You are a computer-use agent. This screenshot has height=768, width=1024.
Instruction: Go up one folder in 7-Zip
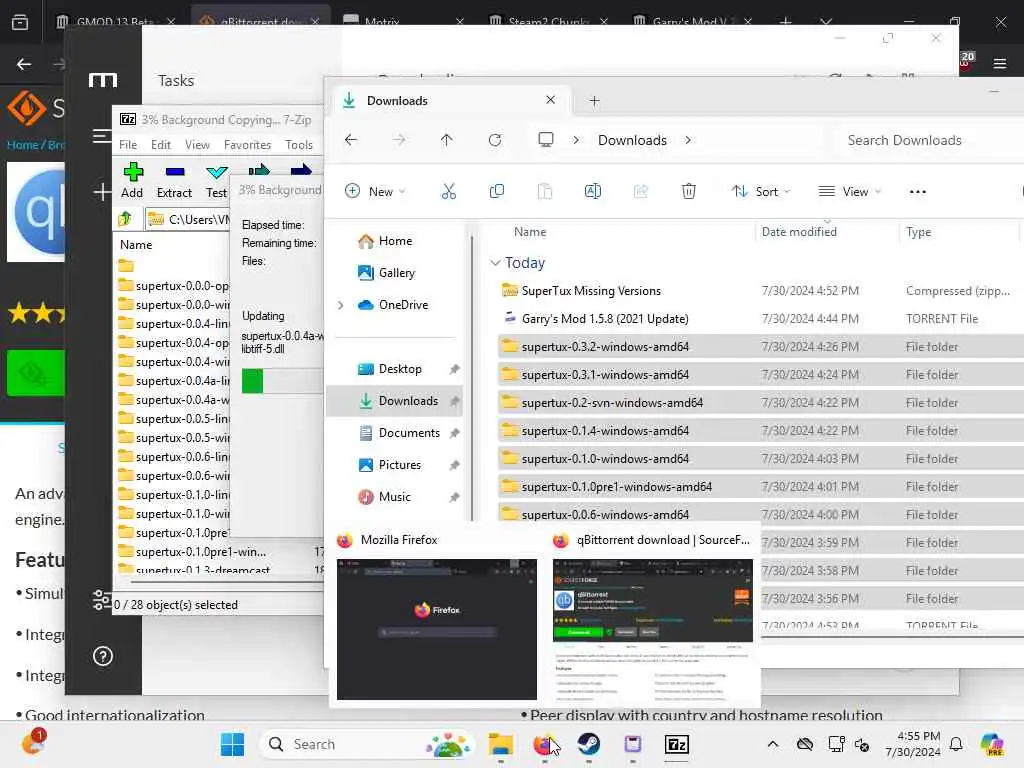click(125, 219)
